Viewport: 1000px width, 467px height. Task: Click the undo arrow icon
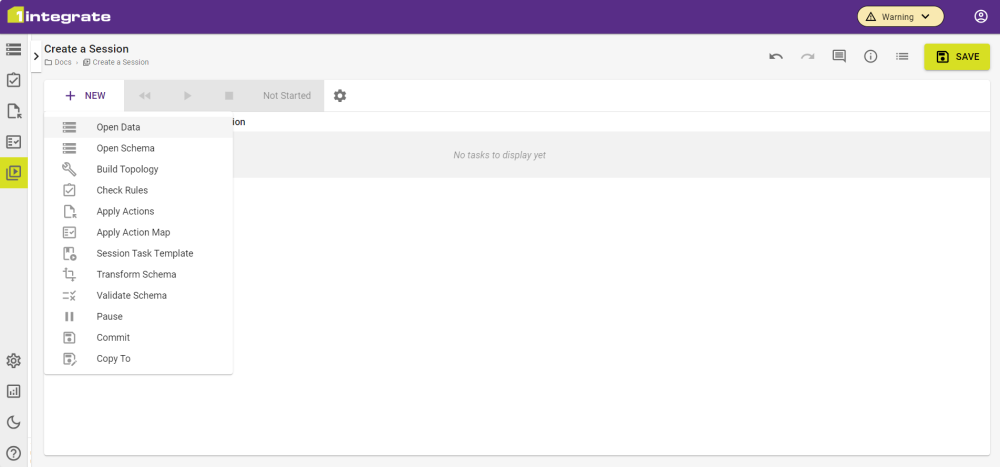pos(776,57)
